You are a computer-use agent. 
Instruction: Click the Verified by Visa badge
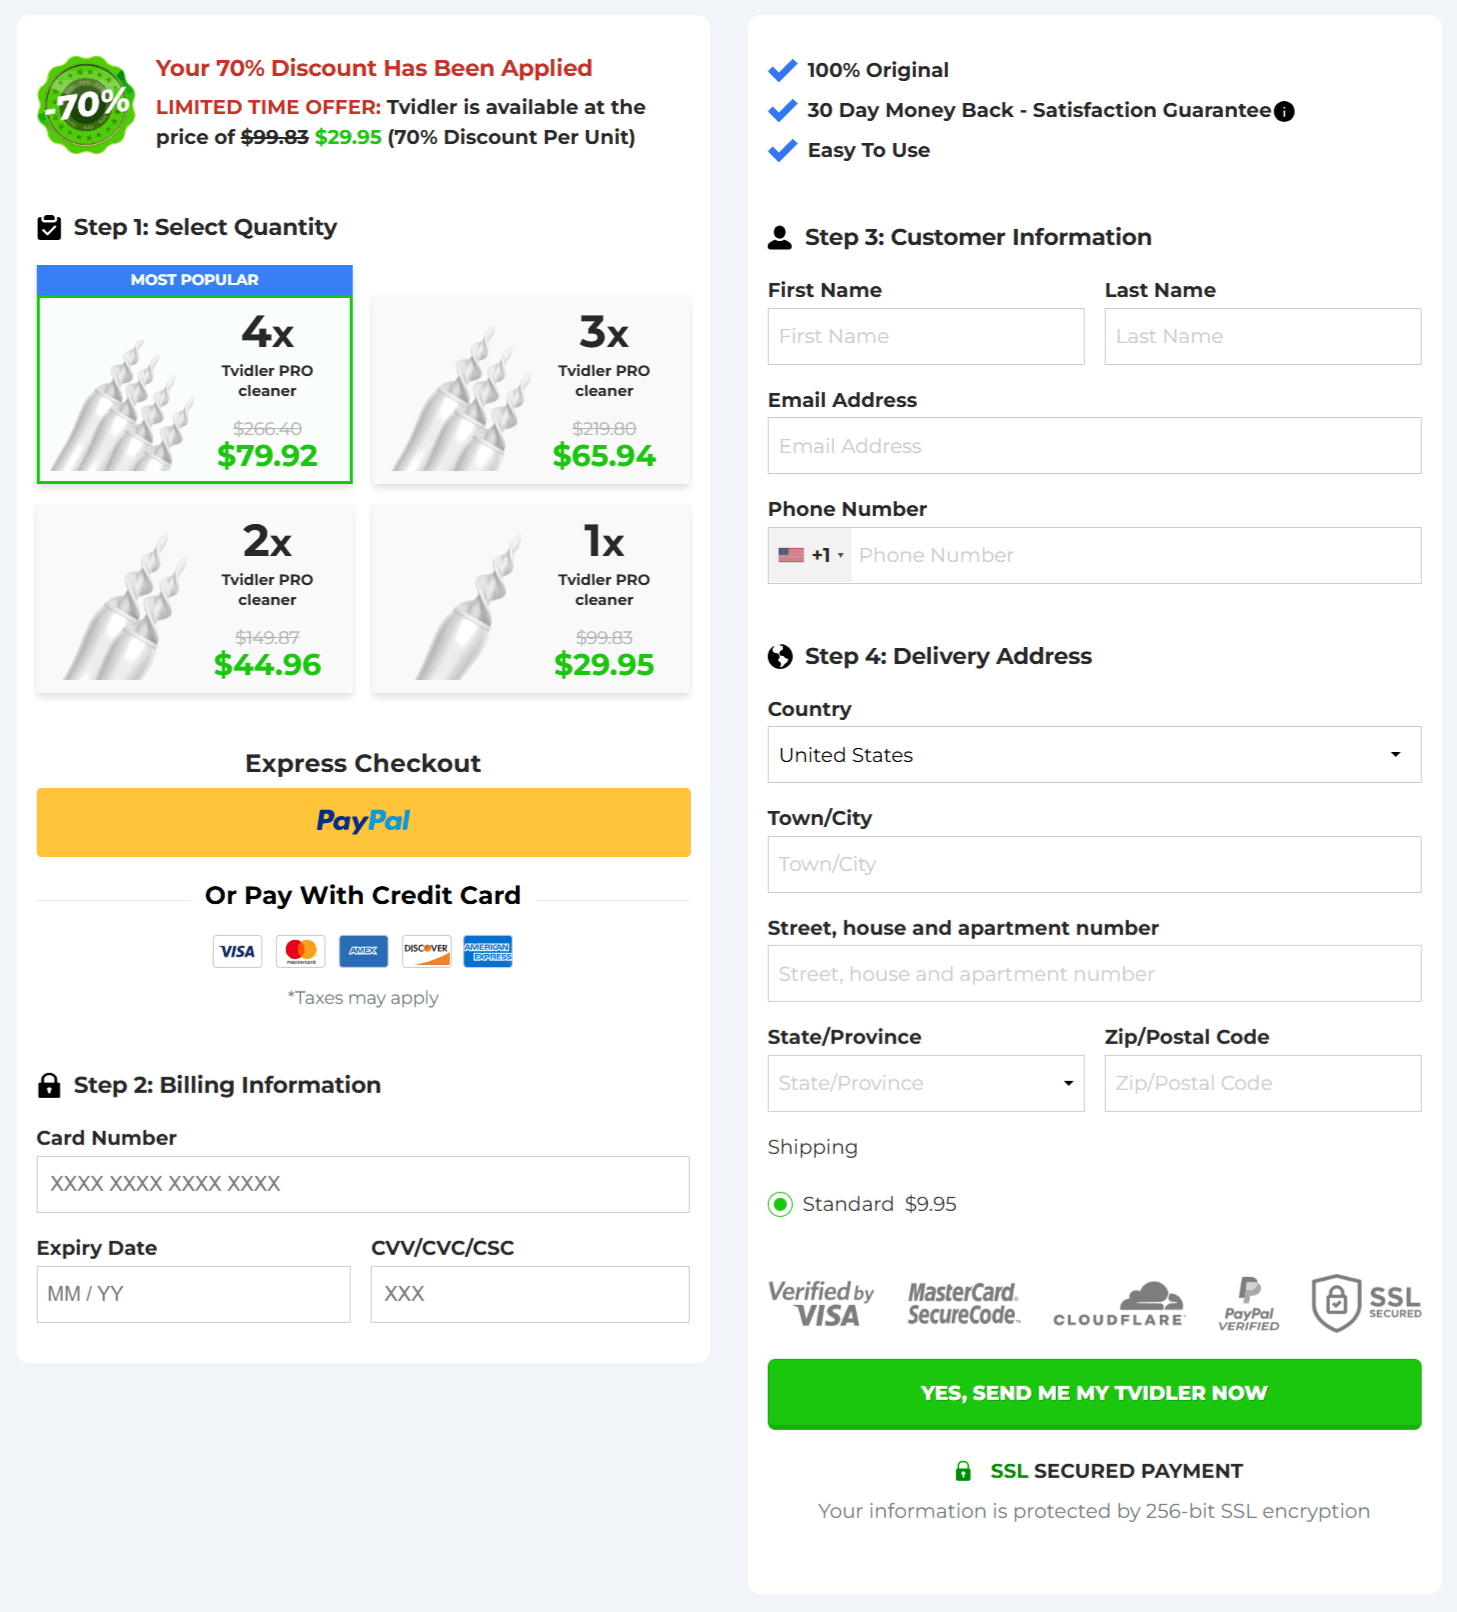820,1302
